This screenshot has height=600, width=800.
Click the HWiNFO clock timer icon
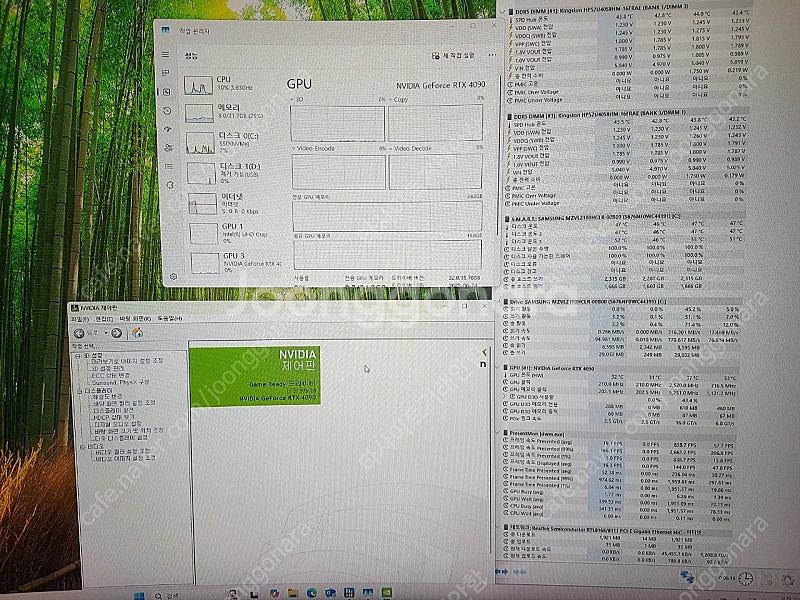746,579
